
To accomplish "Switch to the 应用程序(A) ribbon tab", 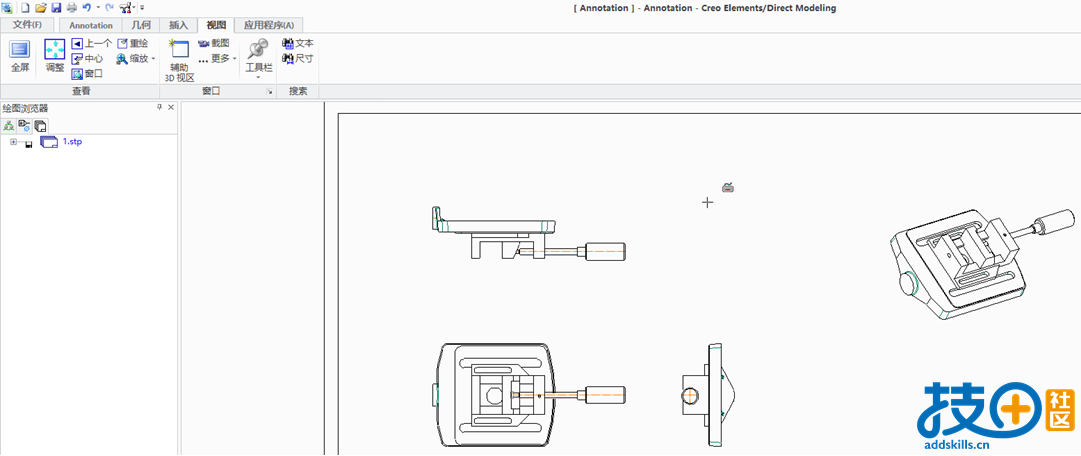I will click(268, 26).
